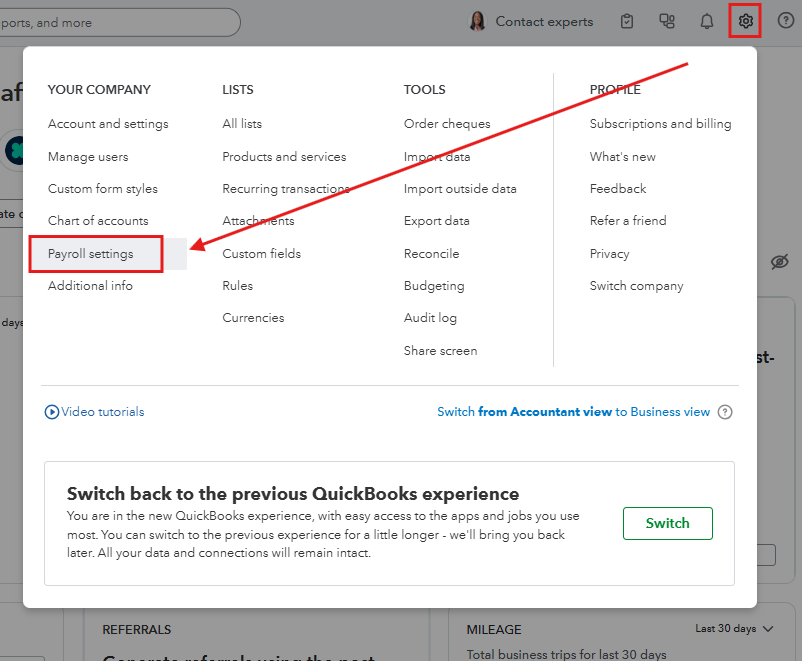Select Manage users
Viewport: 802px width, 661px height.
click(x=88, y=157)
